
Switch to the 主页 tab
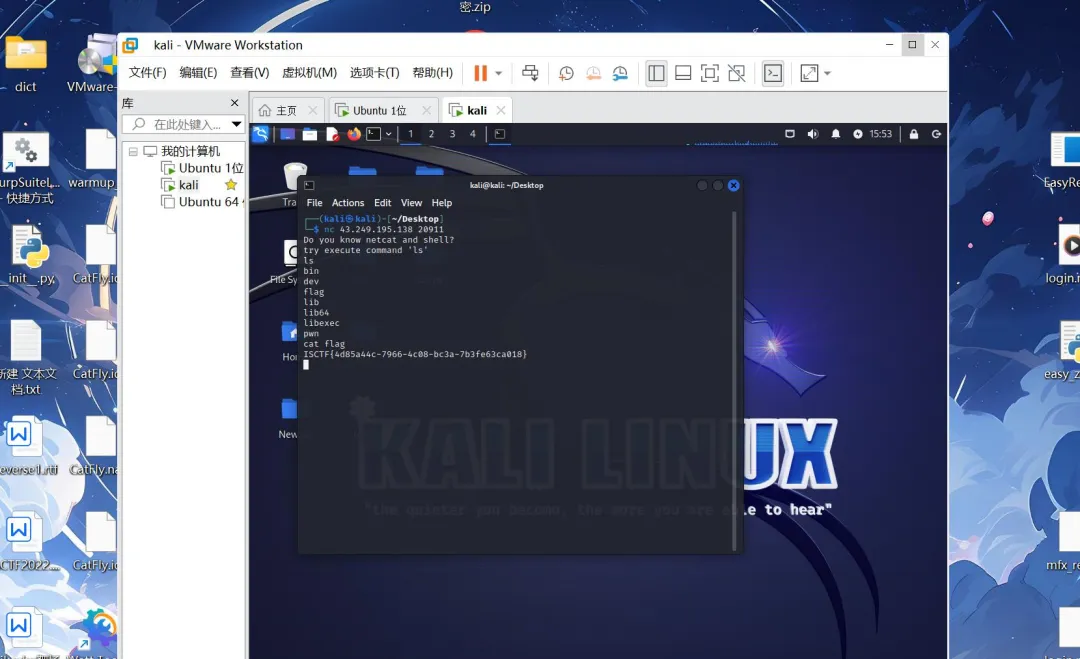[286, 110]
